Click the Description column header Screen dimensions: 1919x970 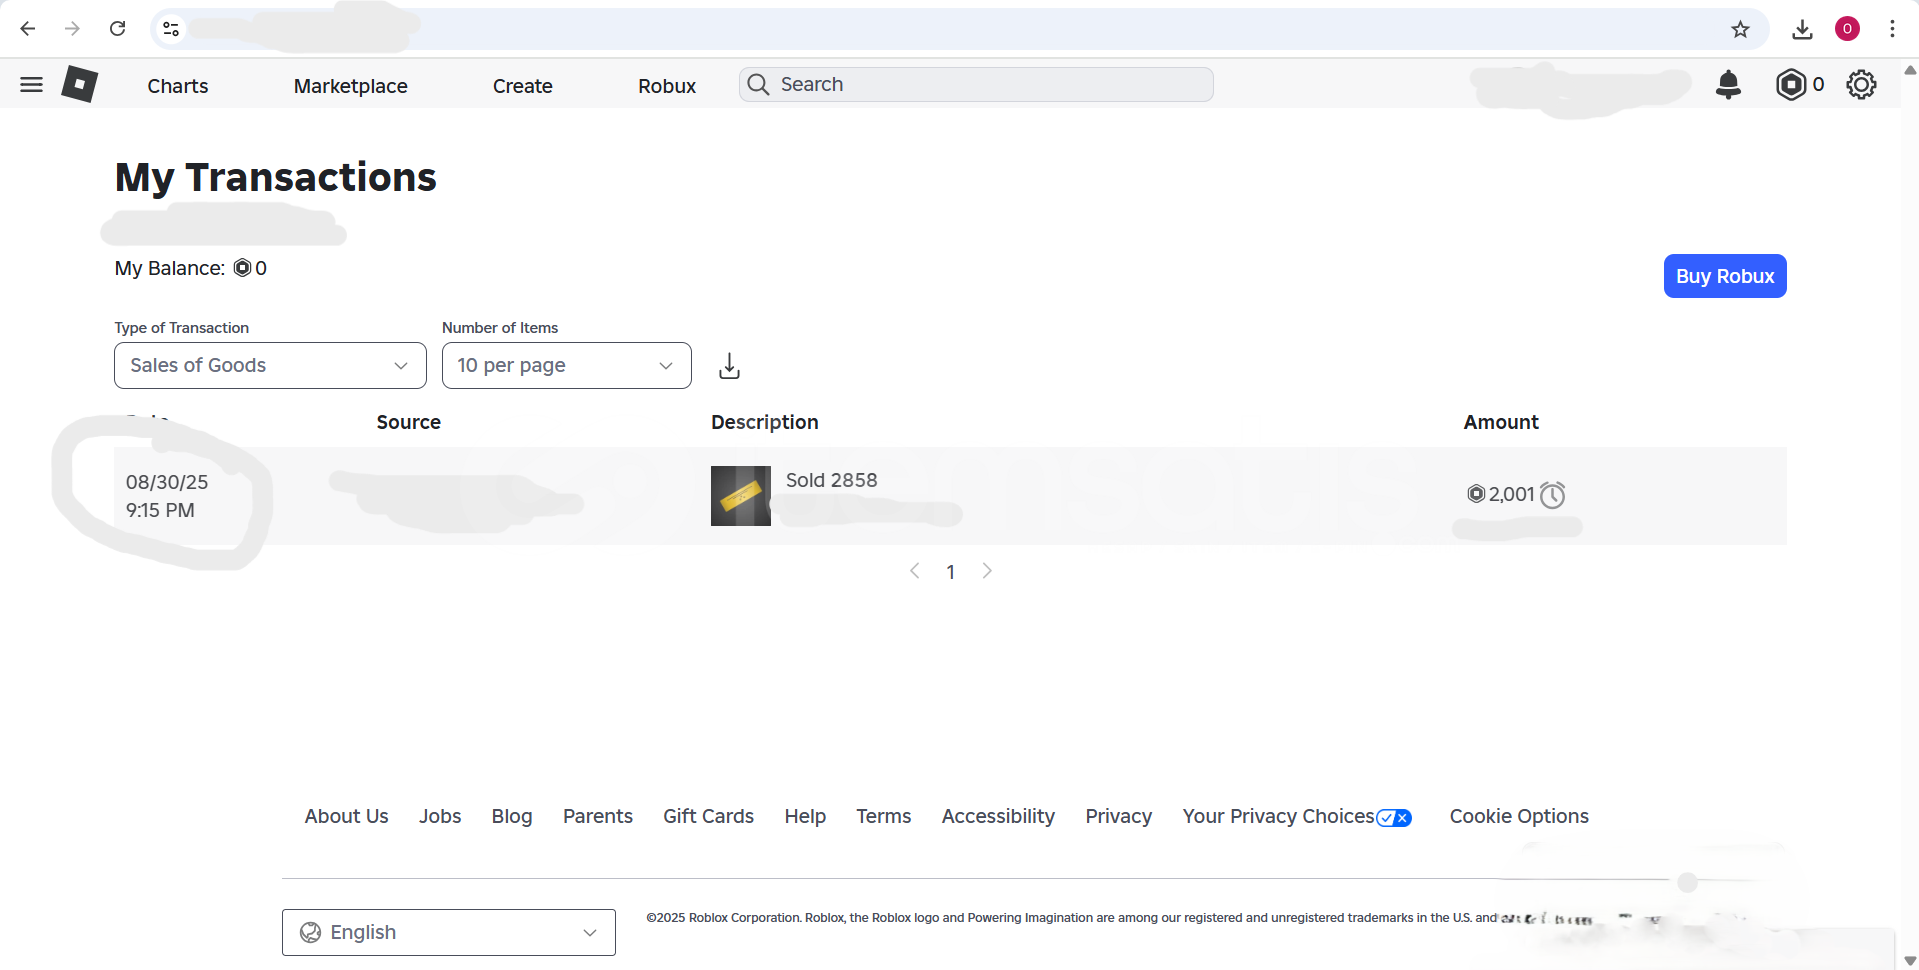(765, 422)
